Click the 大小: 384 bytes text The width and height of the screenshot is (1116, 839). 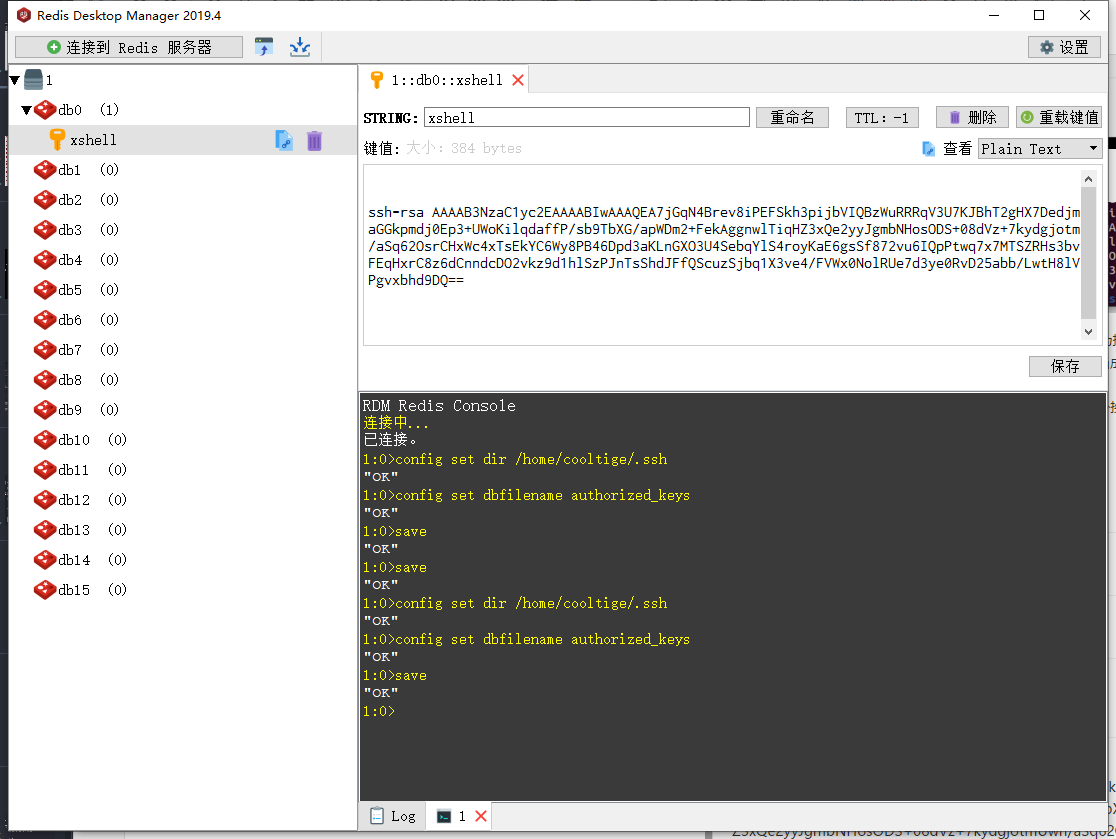464,148
